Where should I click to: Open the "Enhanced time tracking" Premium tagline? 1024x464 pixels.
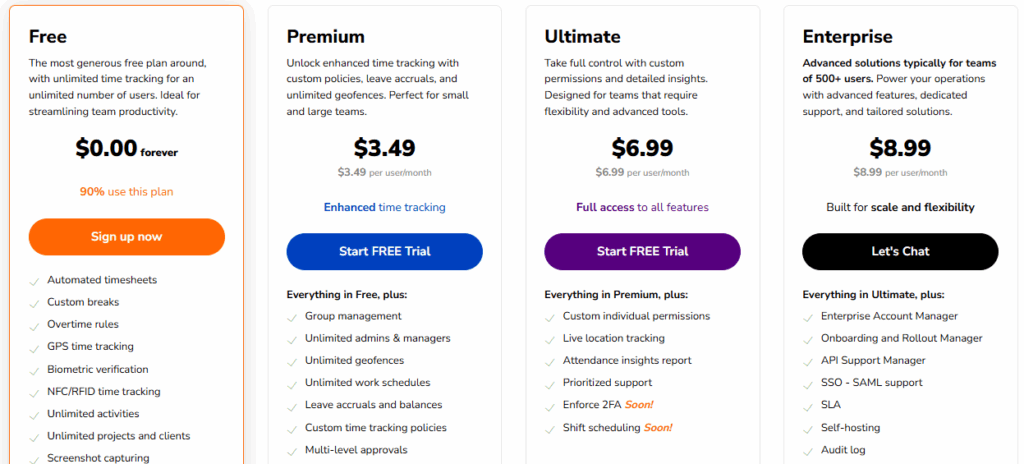pos(384,207)
